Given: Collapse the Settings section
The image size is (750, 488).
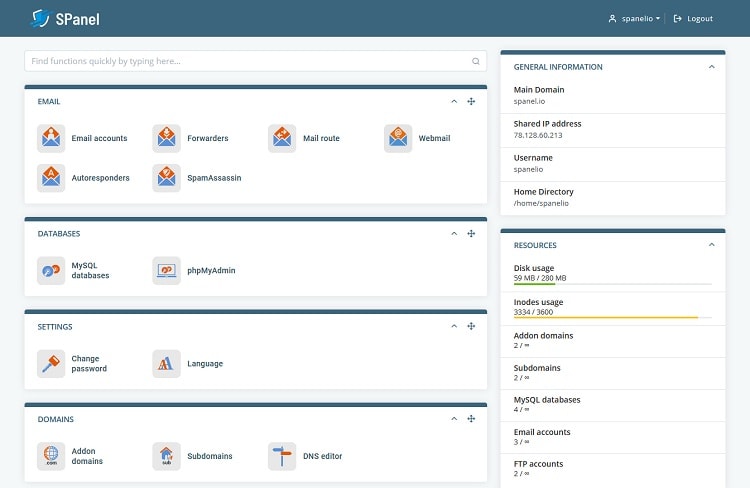Looking at the screenshot, I should (454, 326).
